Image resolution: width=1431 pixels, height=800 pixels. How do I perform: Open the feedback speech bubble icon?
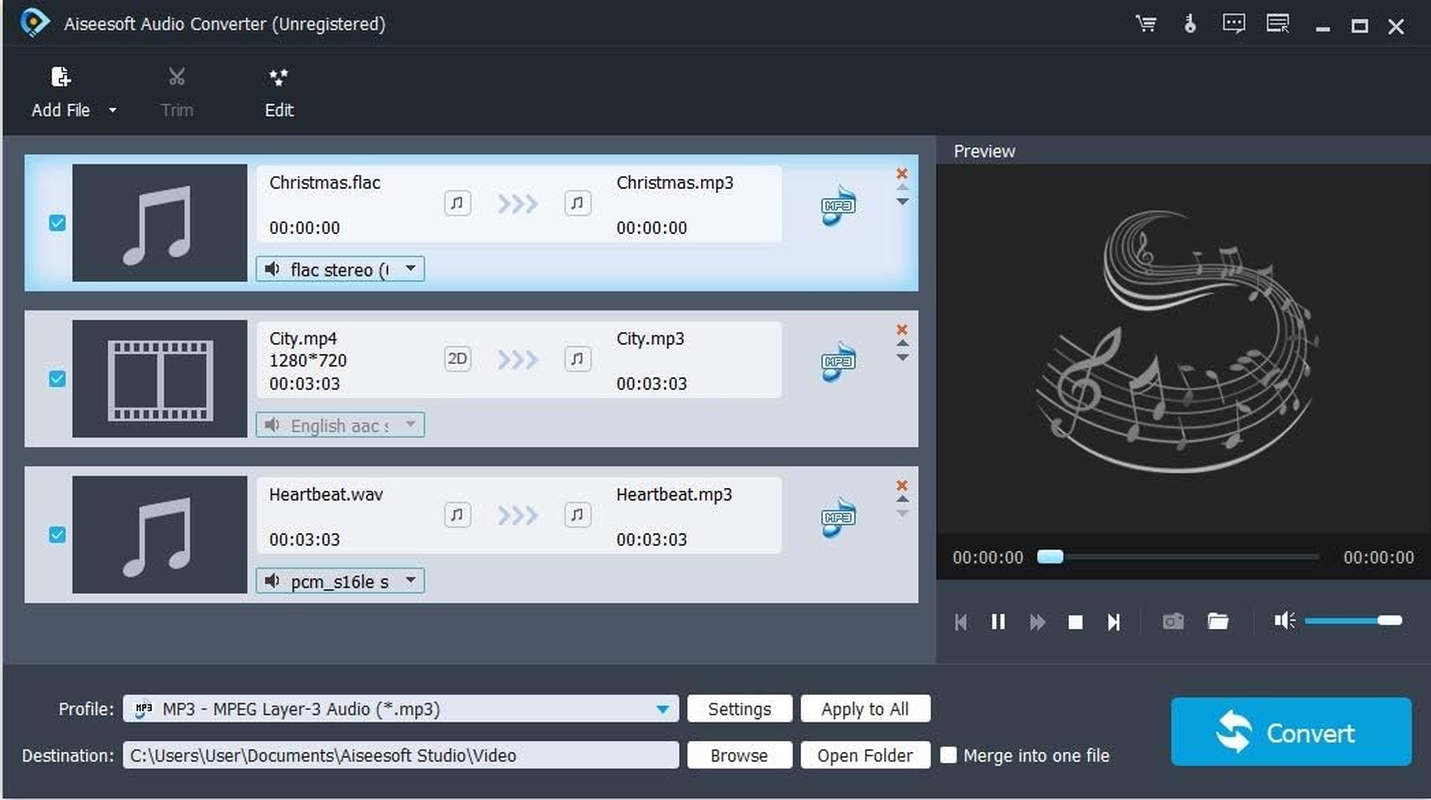point(1233,23)
